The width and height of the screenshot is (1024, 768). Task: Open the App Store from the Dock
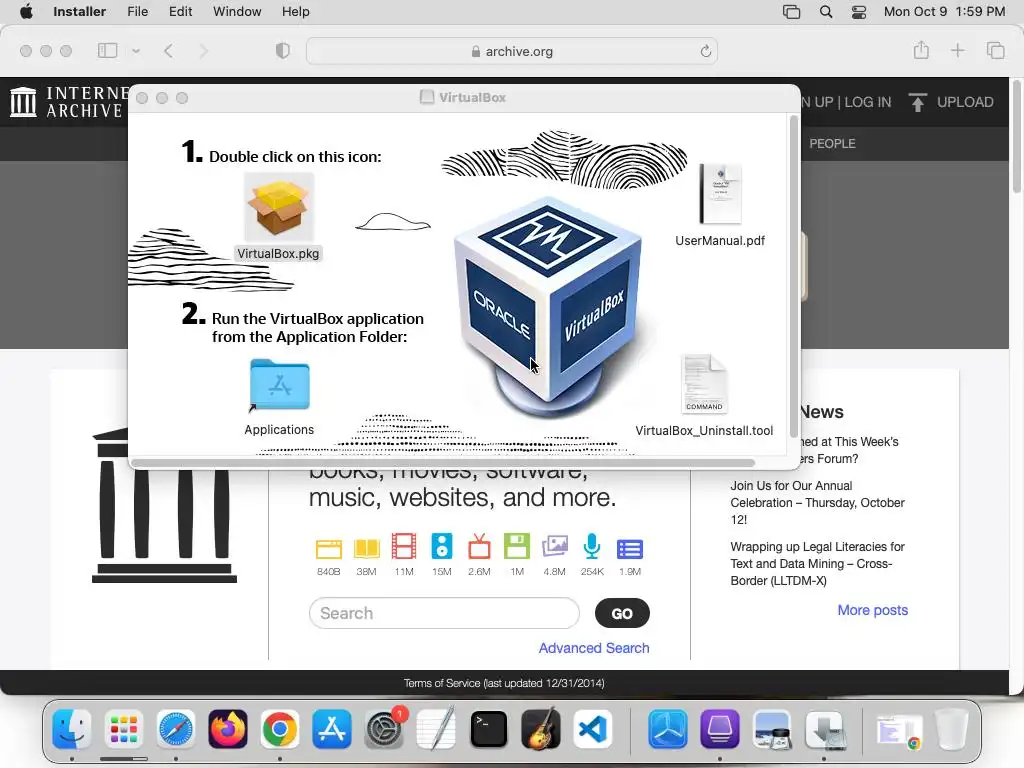(332, 729)
